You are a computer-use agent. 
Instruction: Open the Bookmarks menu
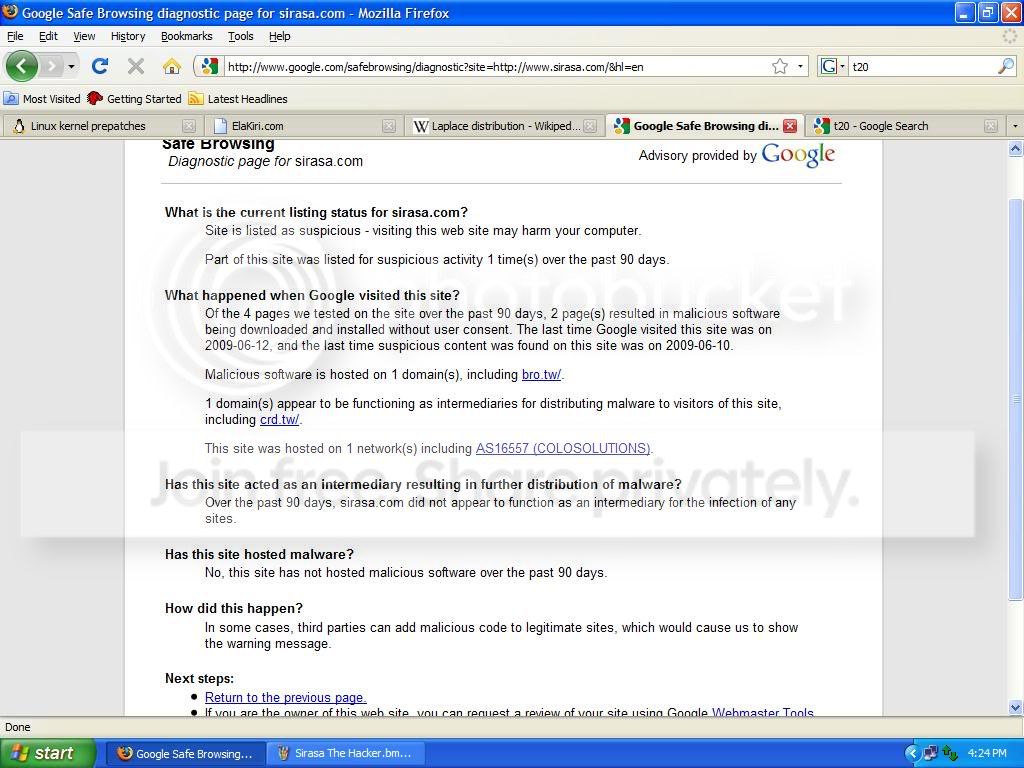click(x=187, y=36)
